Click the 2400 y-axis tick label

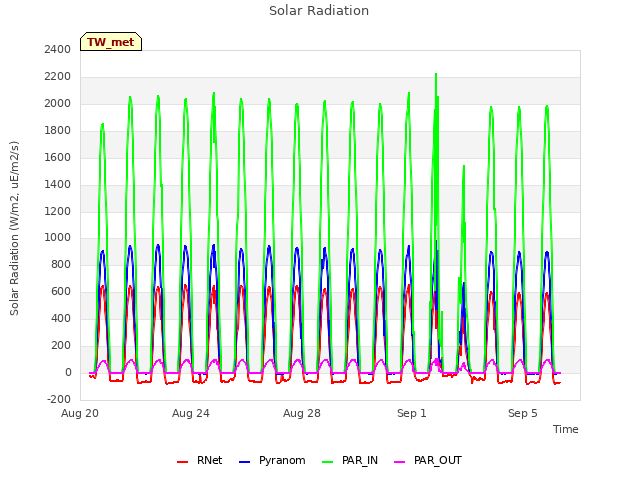58,49
